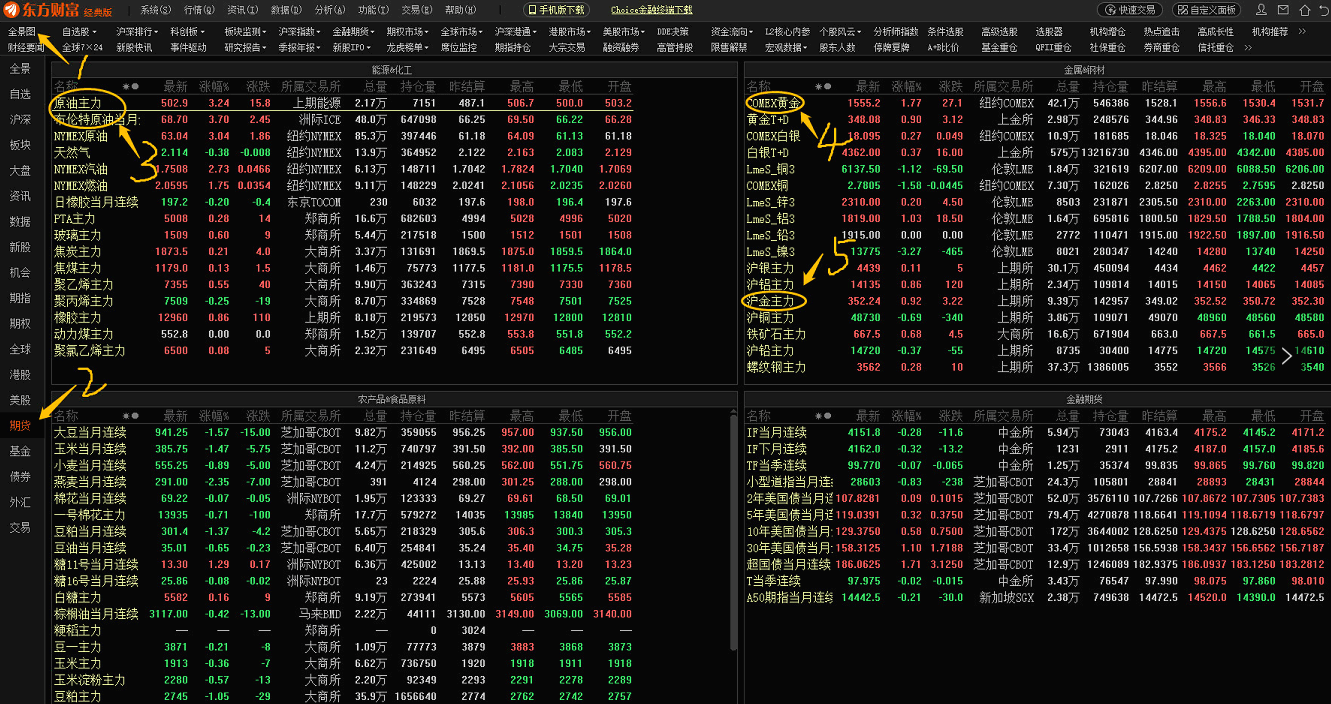Open 快速交易 quick trade button
Viewport: 1331px width, 704px height.
1130,10
